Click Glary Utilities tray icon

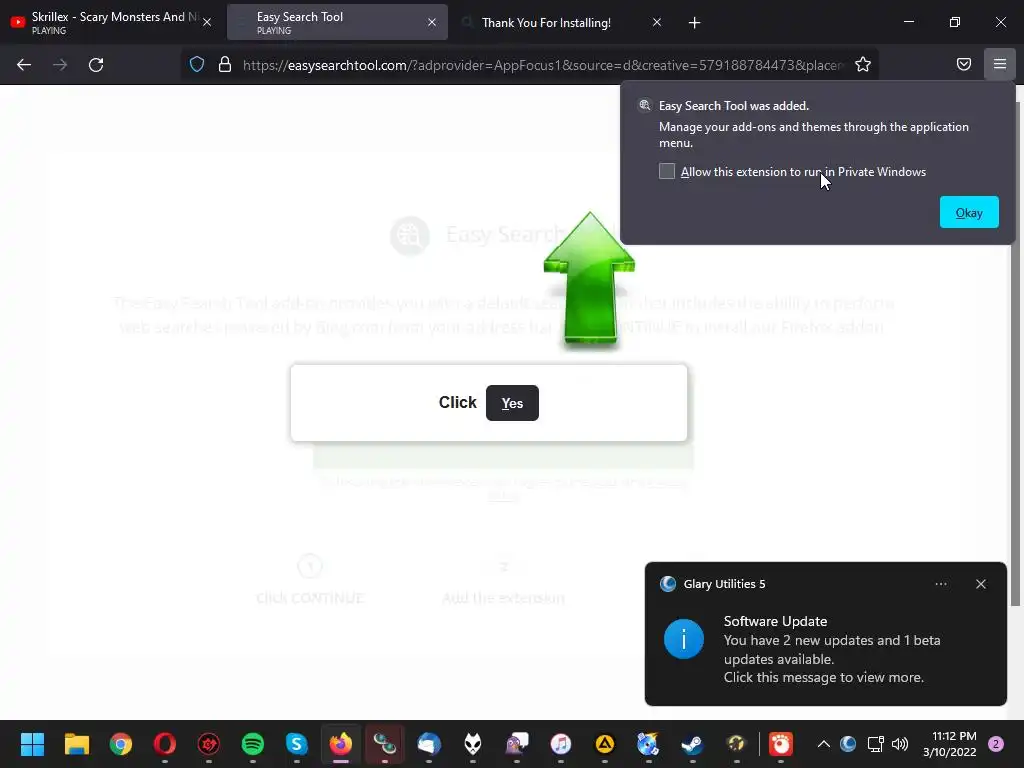coord(848,744)
